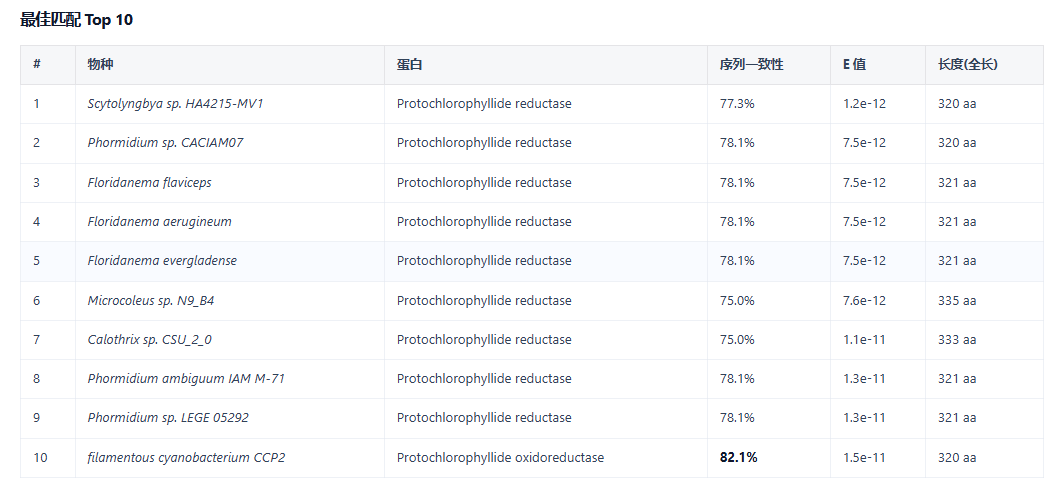This screenshot has height=488, width=1063.
Task: Click Floridanema flaviceps species name
Action: coord(149,182)
